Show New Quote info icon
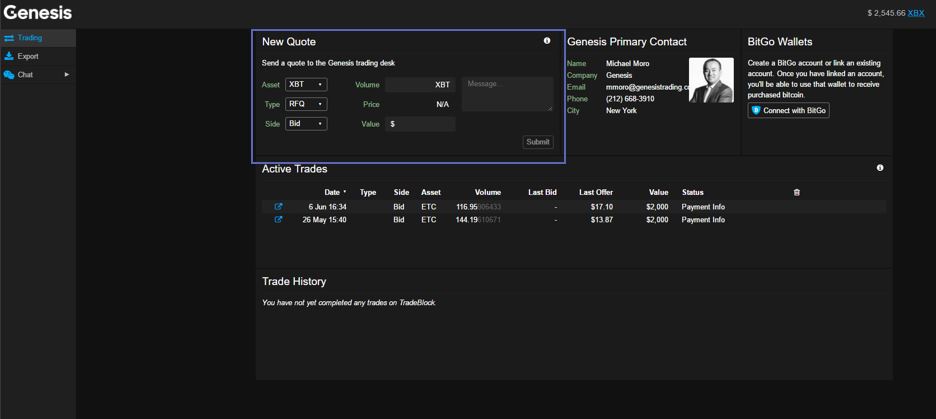The width and height of the screenshot is (936, 419). (547, 41)
